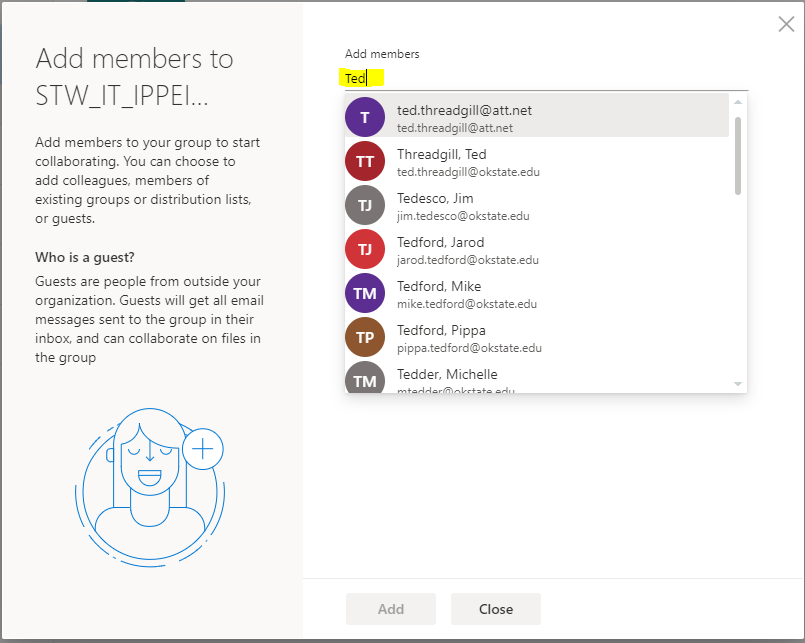Click the red TT avatar for Threadgill, Ted
805x643 pixels.
click(365, 161)
